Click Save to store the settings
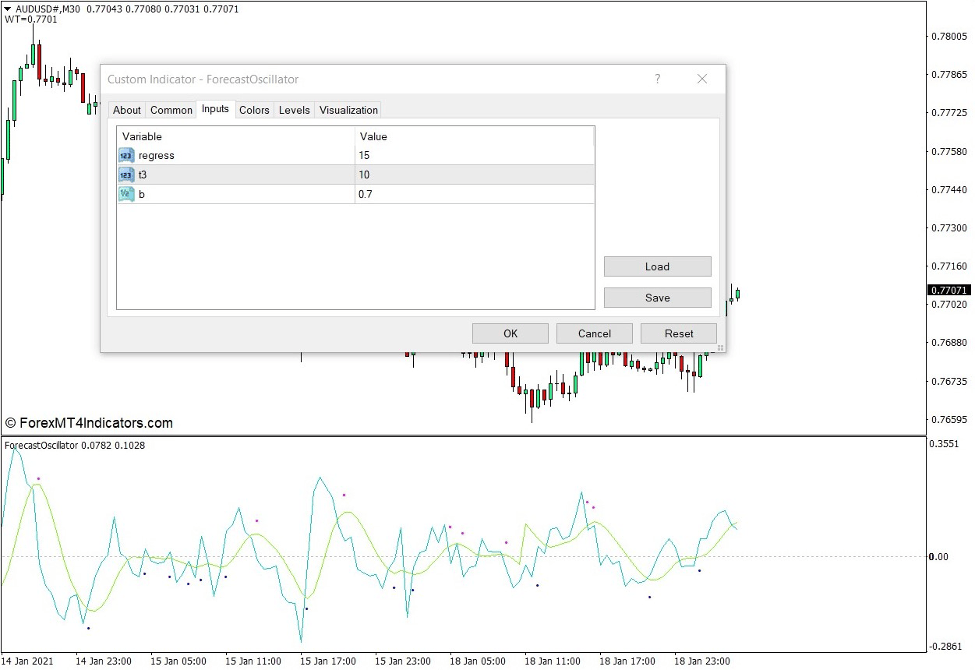Image resolution: width=977 pixels, height=670 pixels. [657, 297]
